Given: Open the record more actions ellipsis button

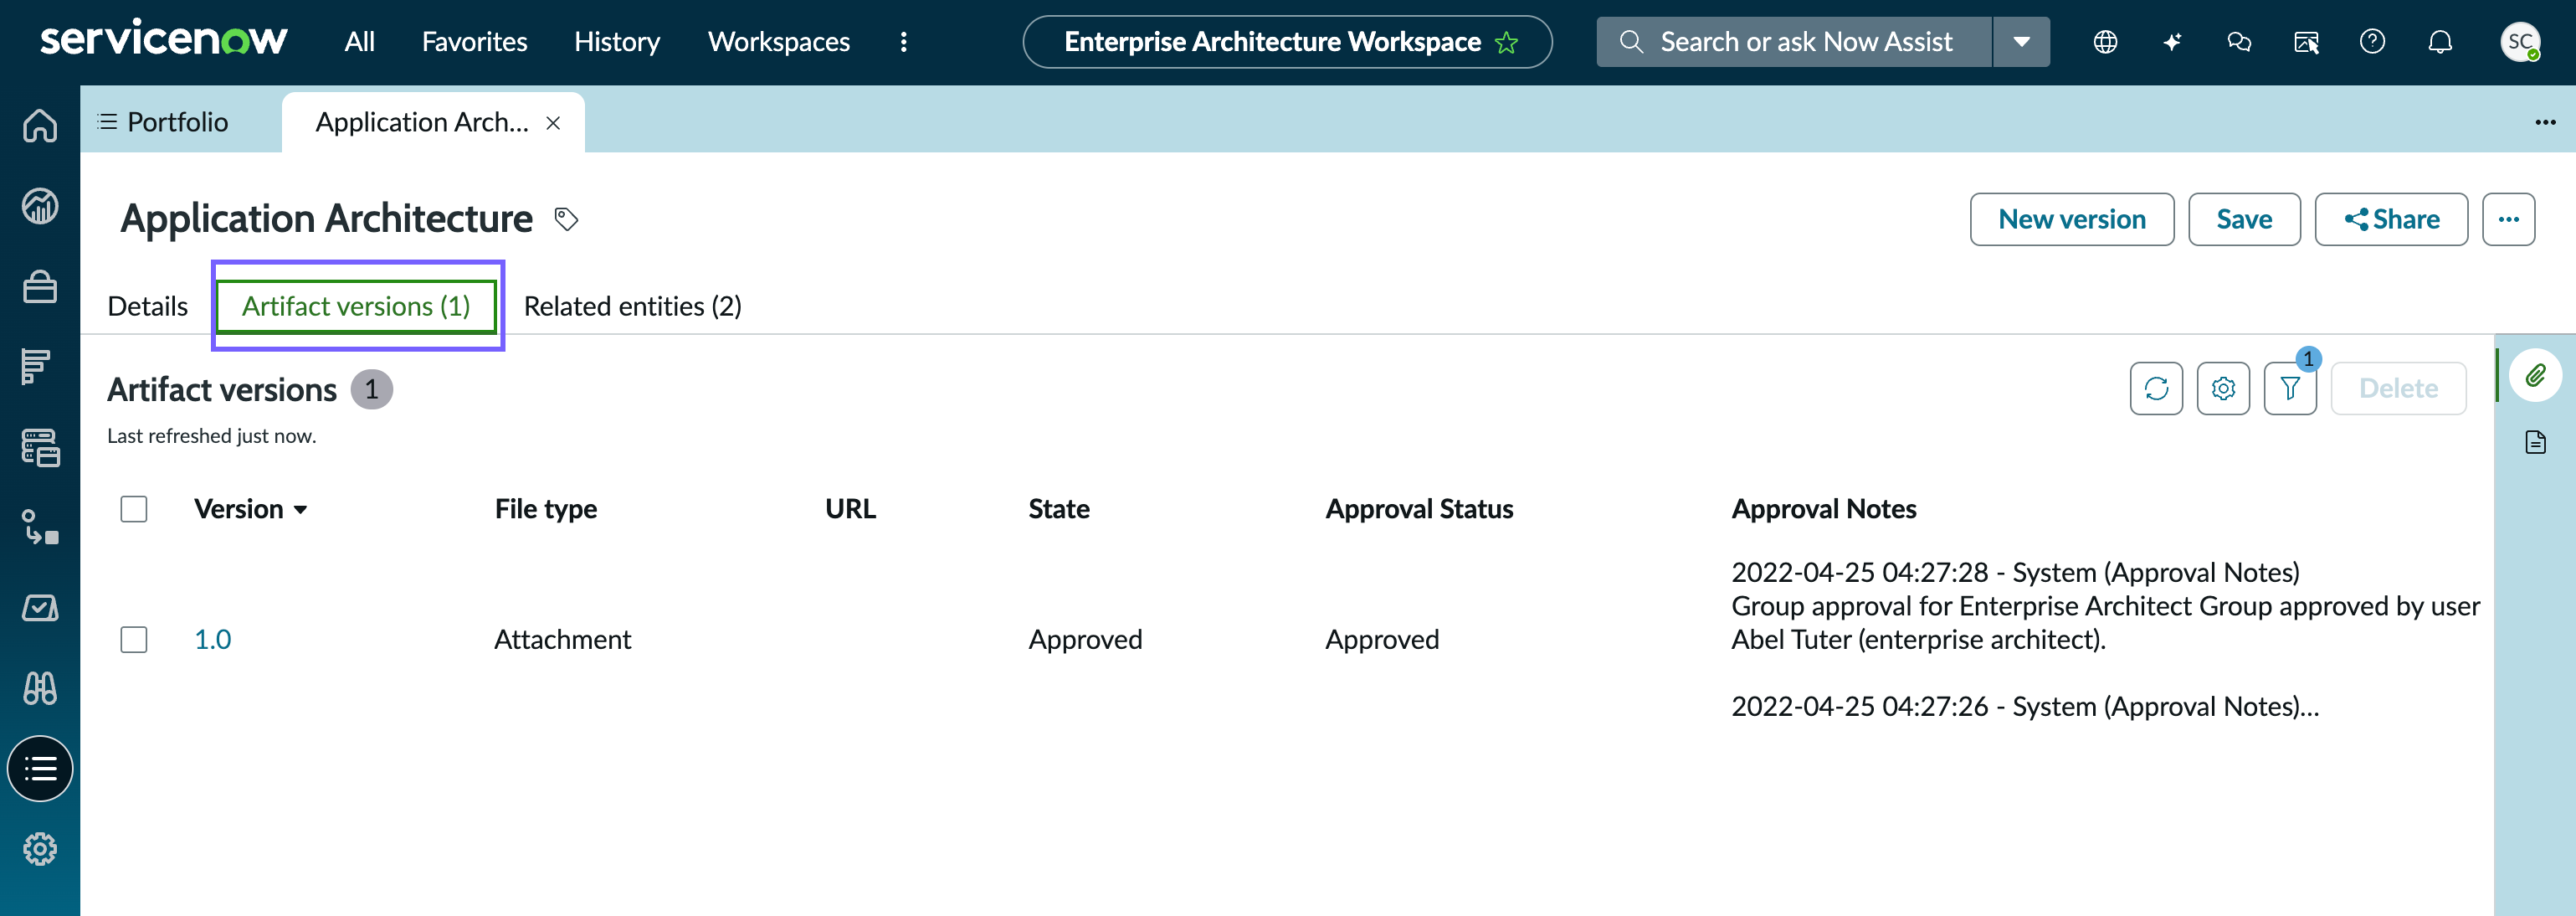Looking at the screenshot, I should pos(2508,219).
